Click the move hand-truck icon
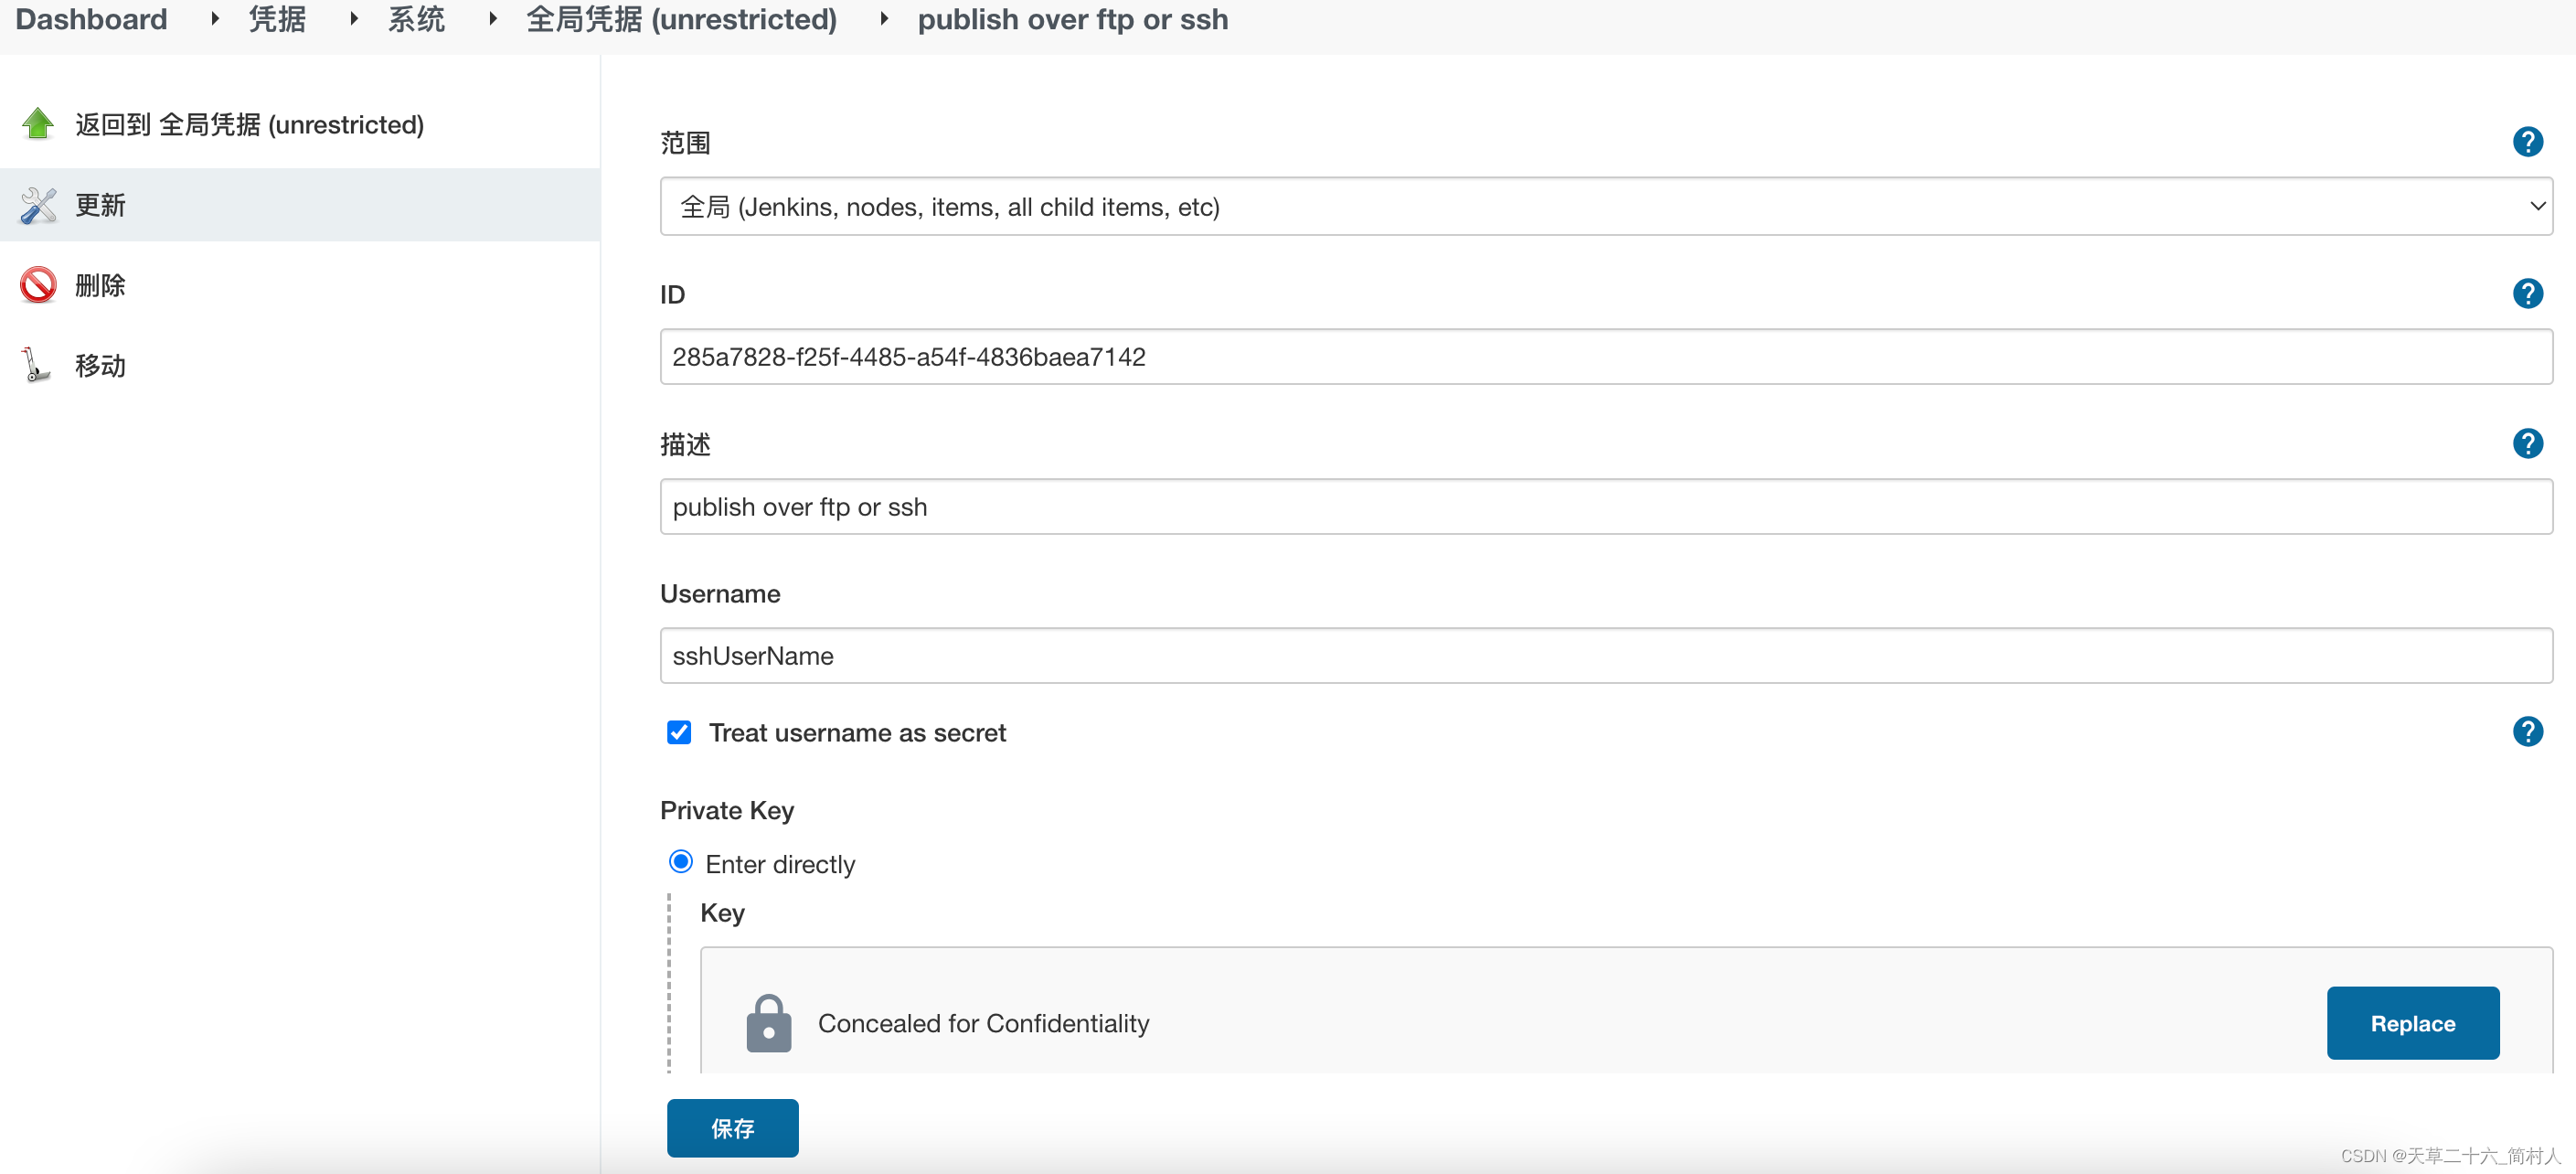 [x=36, y=365]
